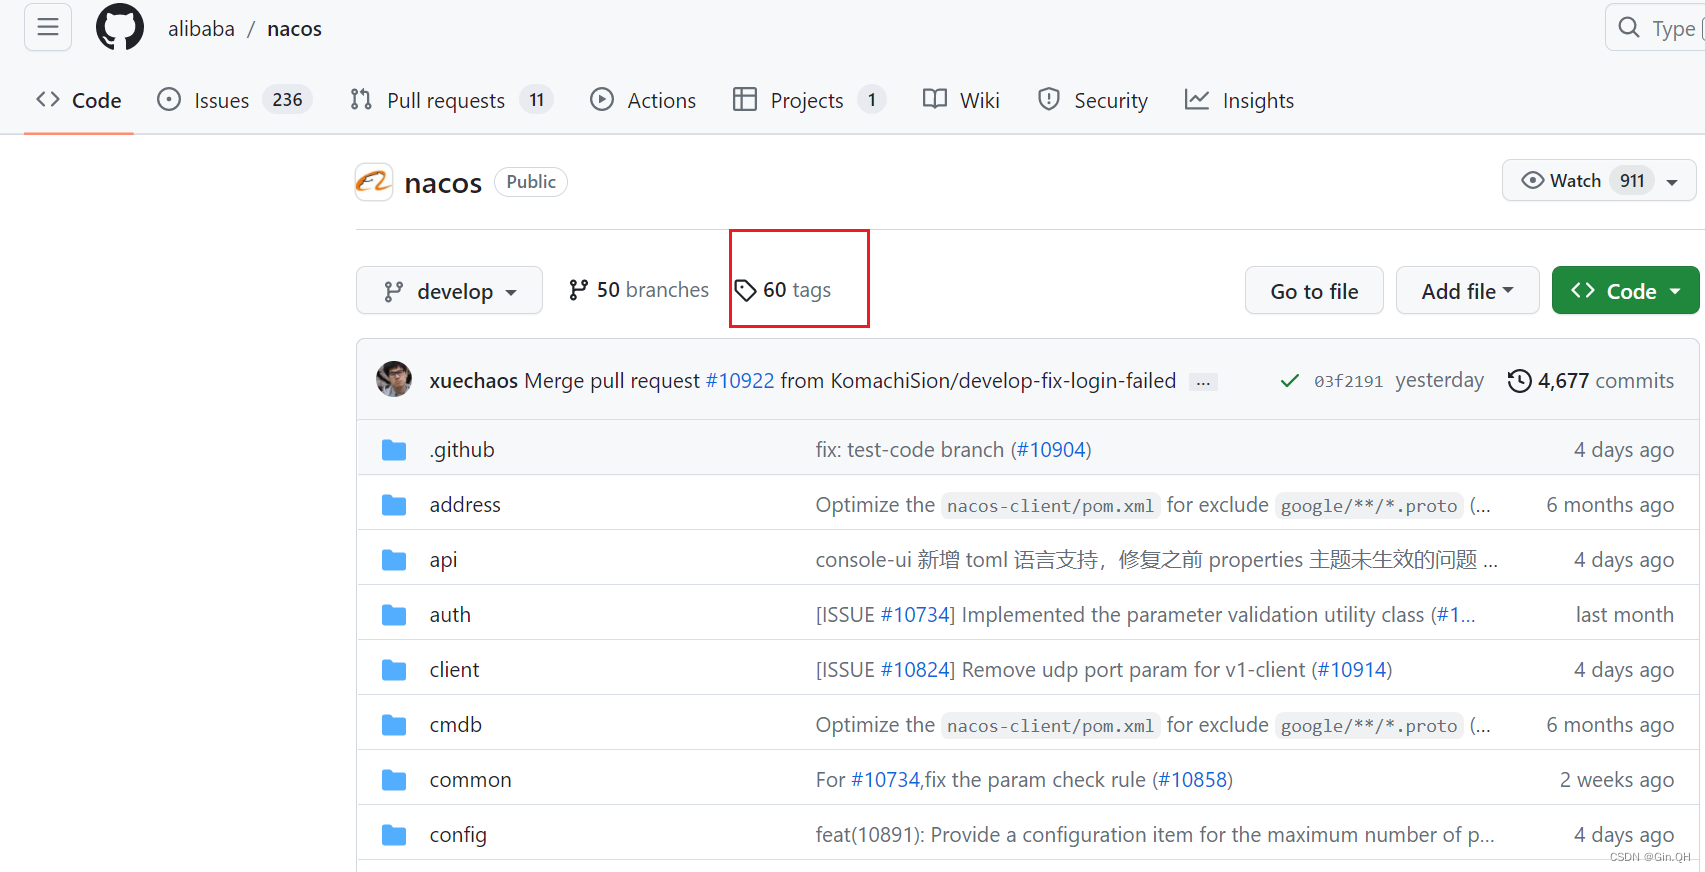The height and width of the screenshot is (872, 1705).
Task: Open the api row commit message
Action: [x=1156, y=560]
